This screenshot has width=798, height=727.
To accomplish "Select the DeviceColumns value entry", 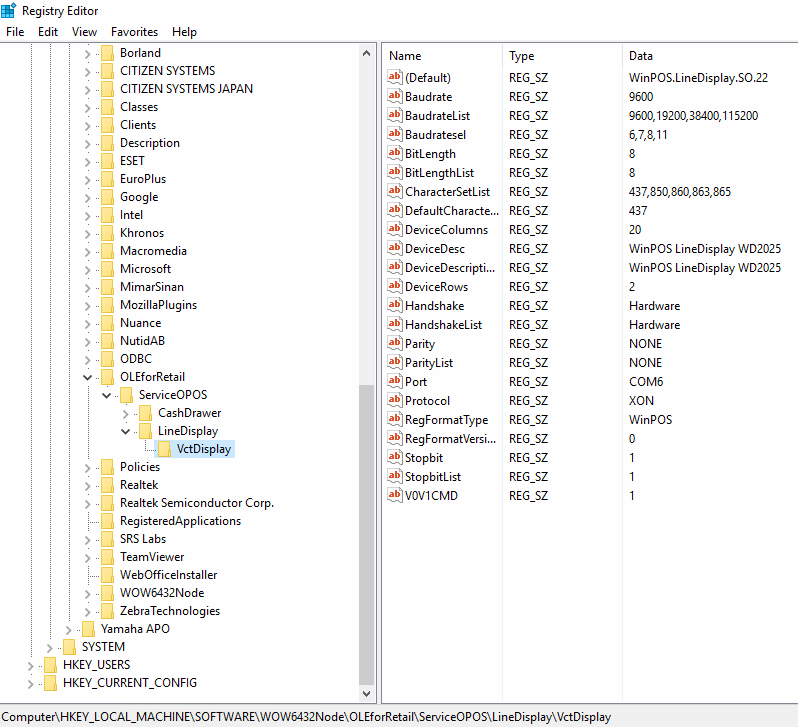I will pyautogui.click(x=446, y=230).
